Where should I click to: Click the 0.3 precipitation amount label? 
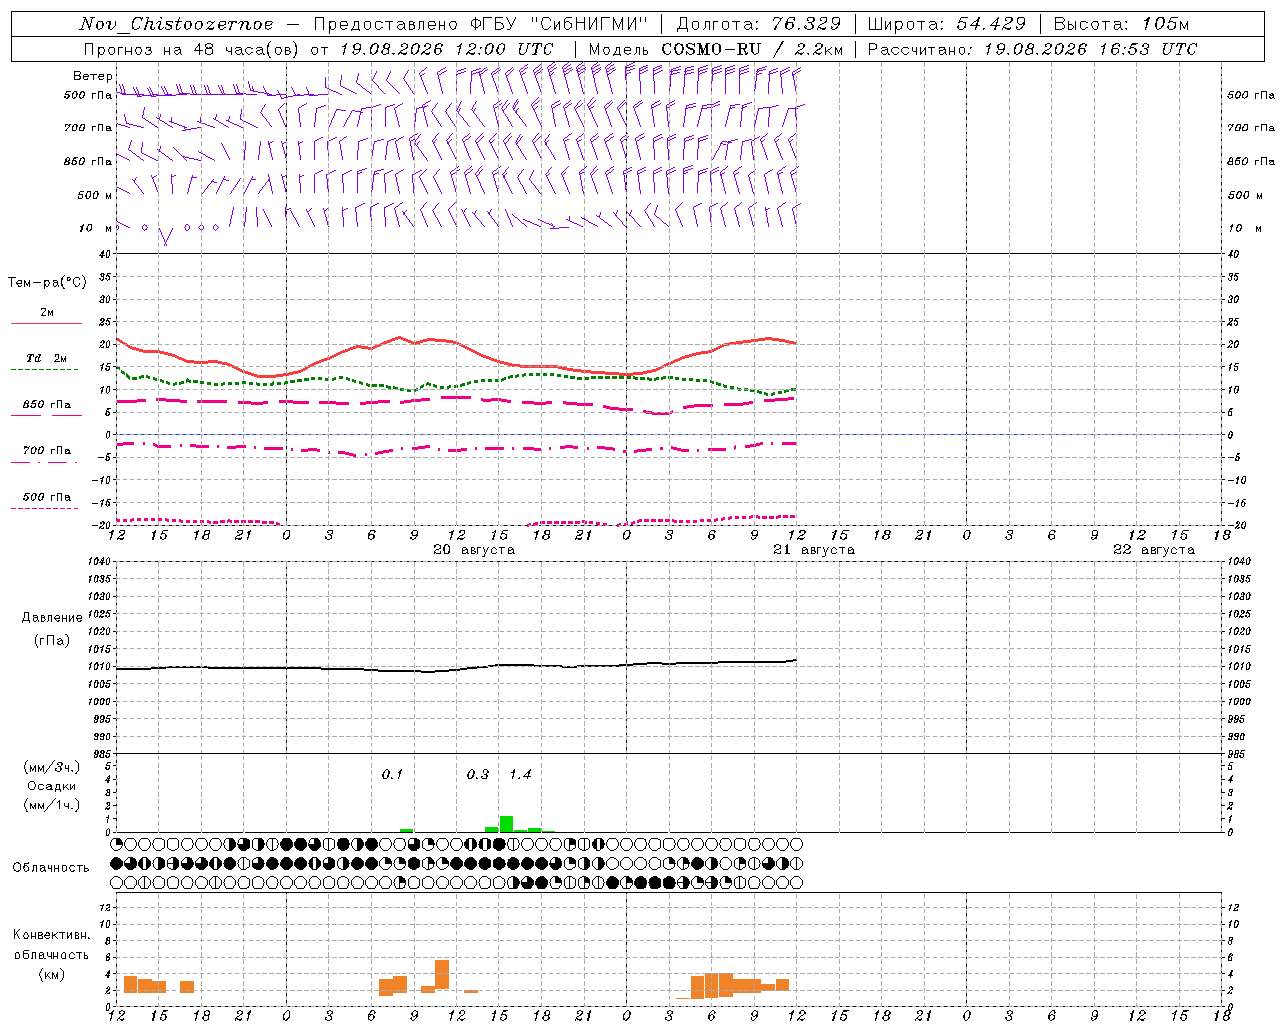478,775
